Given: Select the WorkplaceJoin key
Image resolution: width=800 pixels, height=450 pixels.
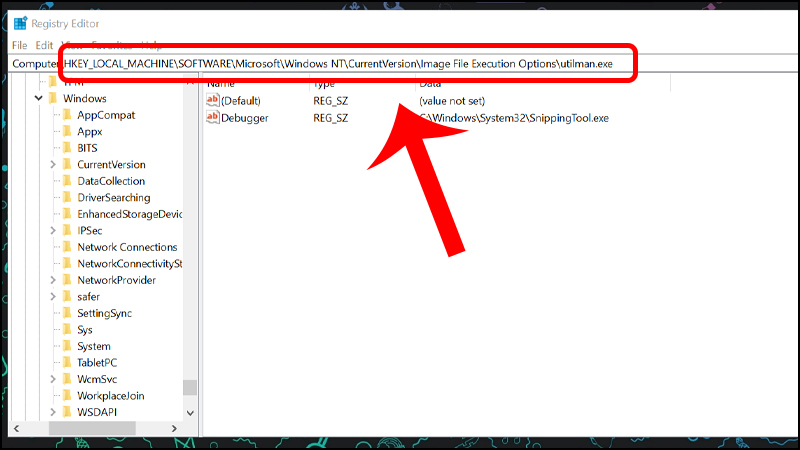Looking at the screenshot, I should click(x=111, y=396).
